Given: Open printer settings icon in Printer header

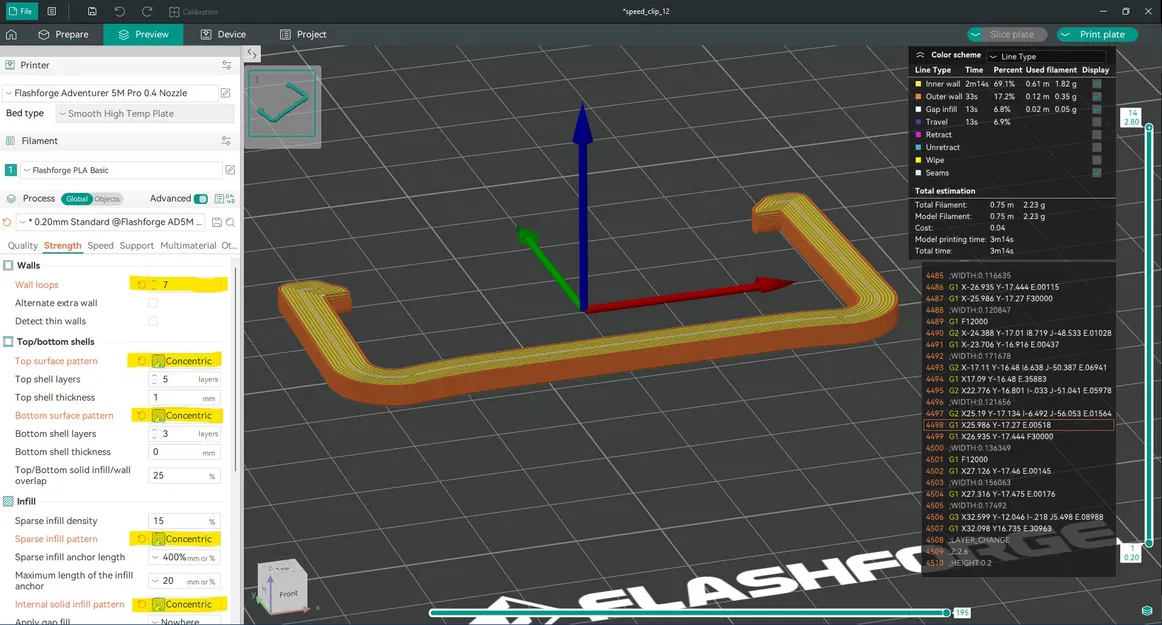Looking at the screenshot, I should click(x=226, y=65).
